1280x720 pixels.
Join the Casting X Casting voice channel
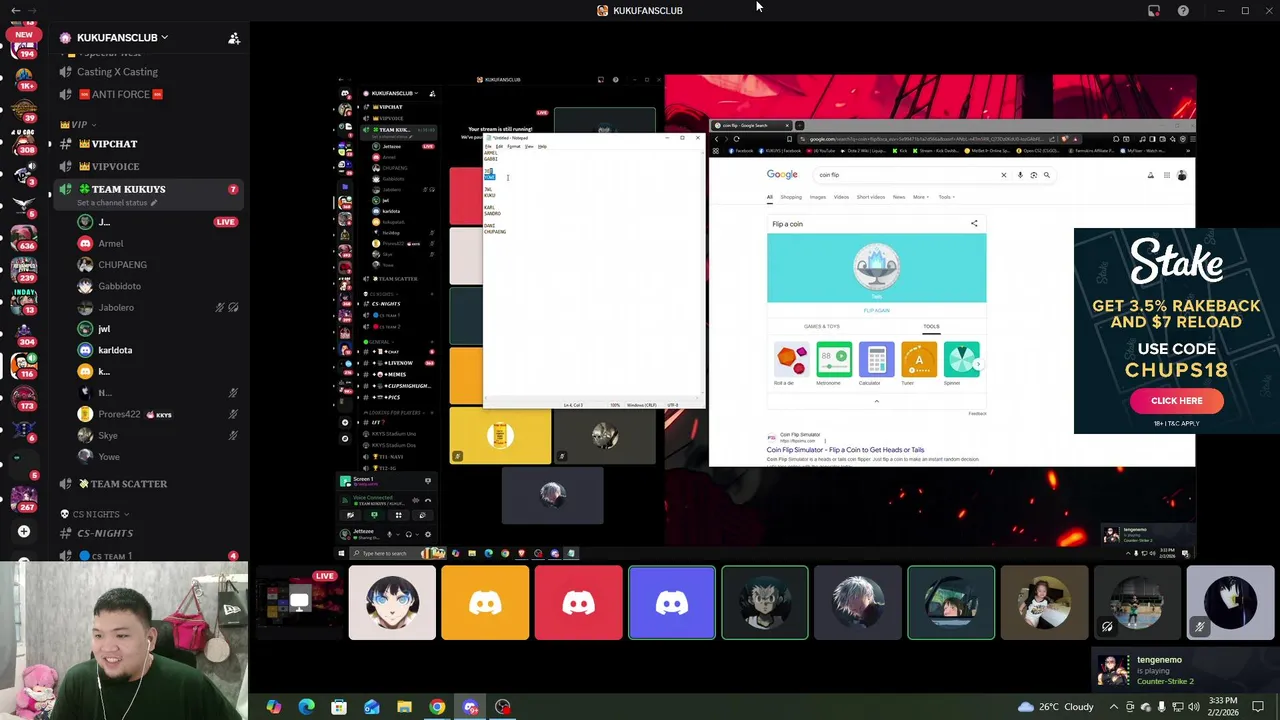coord(117,72)
